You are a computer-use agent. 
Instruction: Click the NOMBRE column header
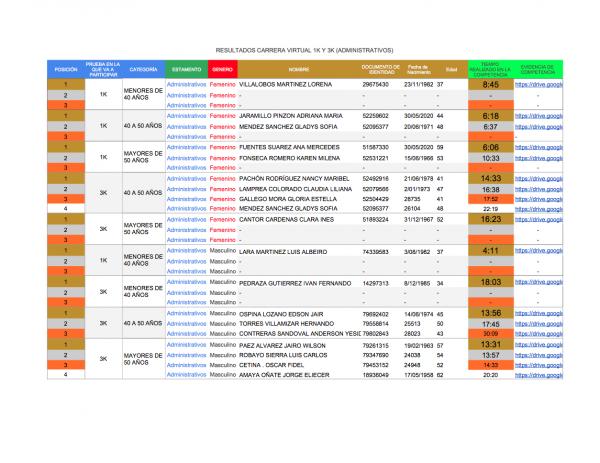click(299, 70)
